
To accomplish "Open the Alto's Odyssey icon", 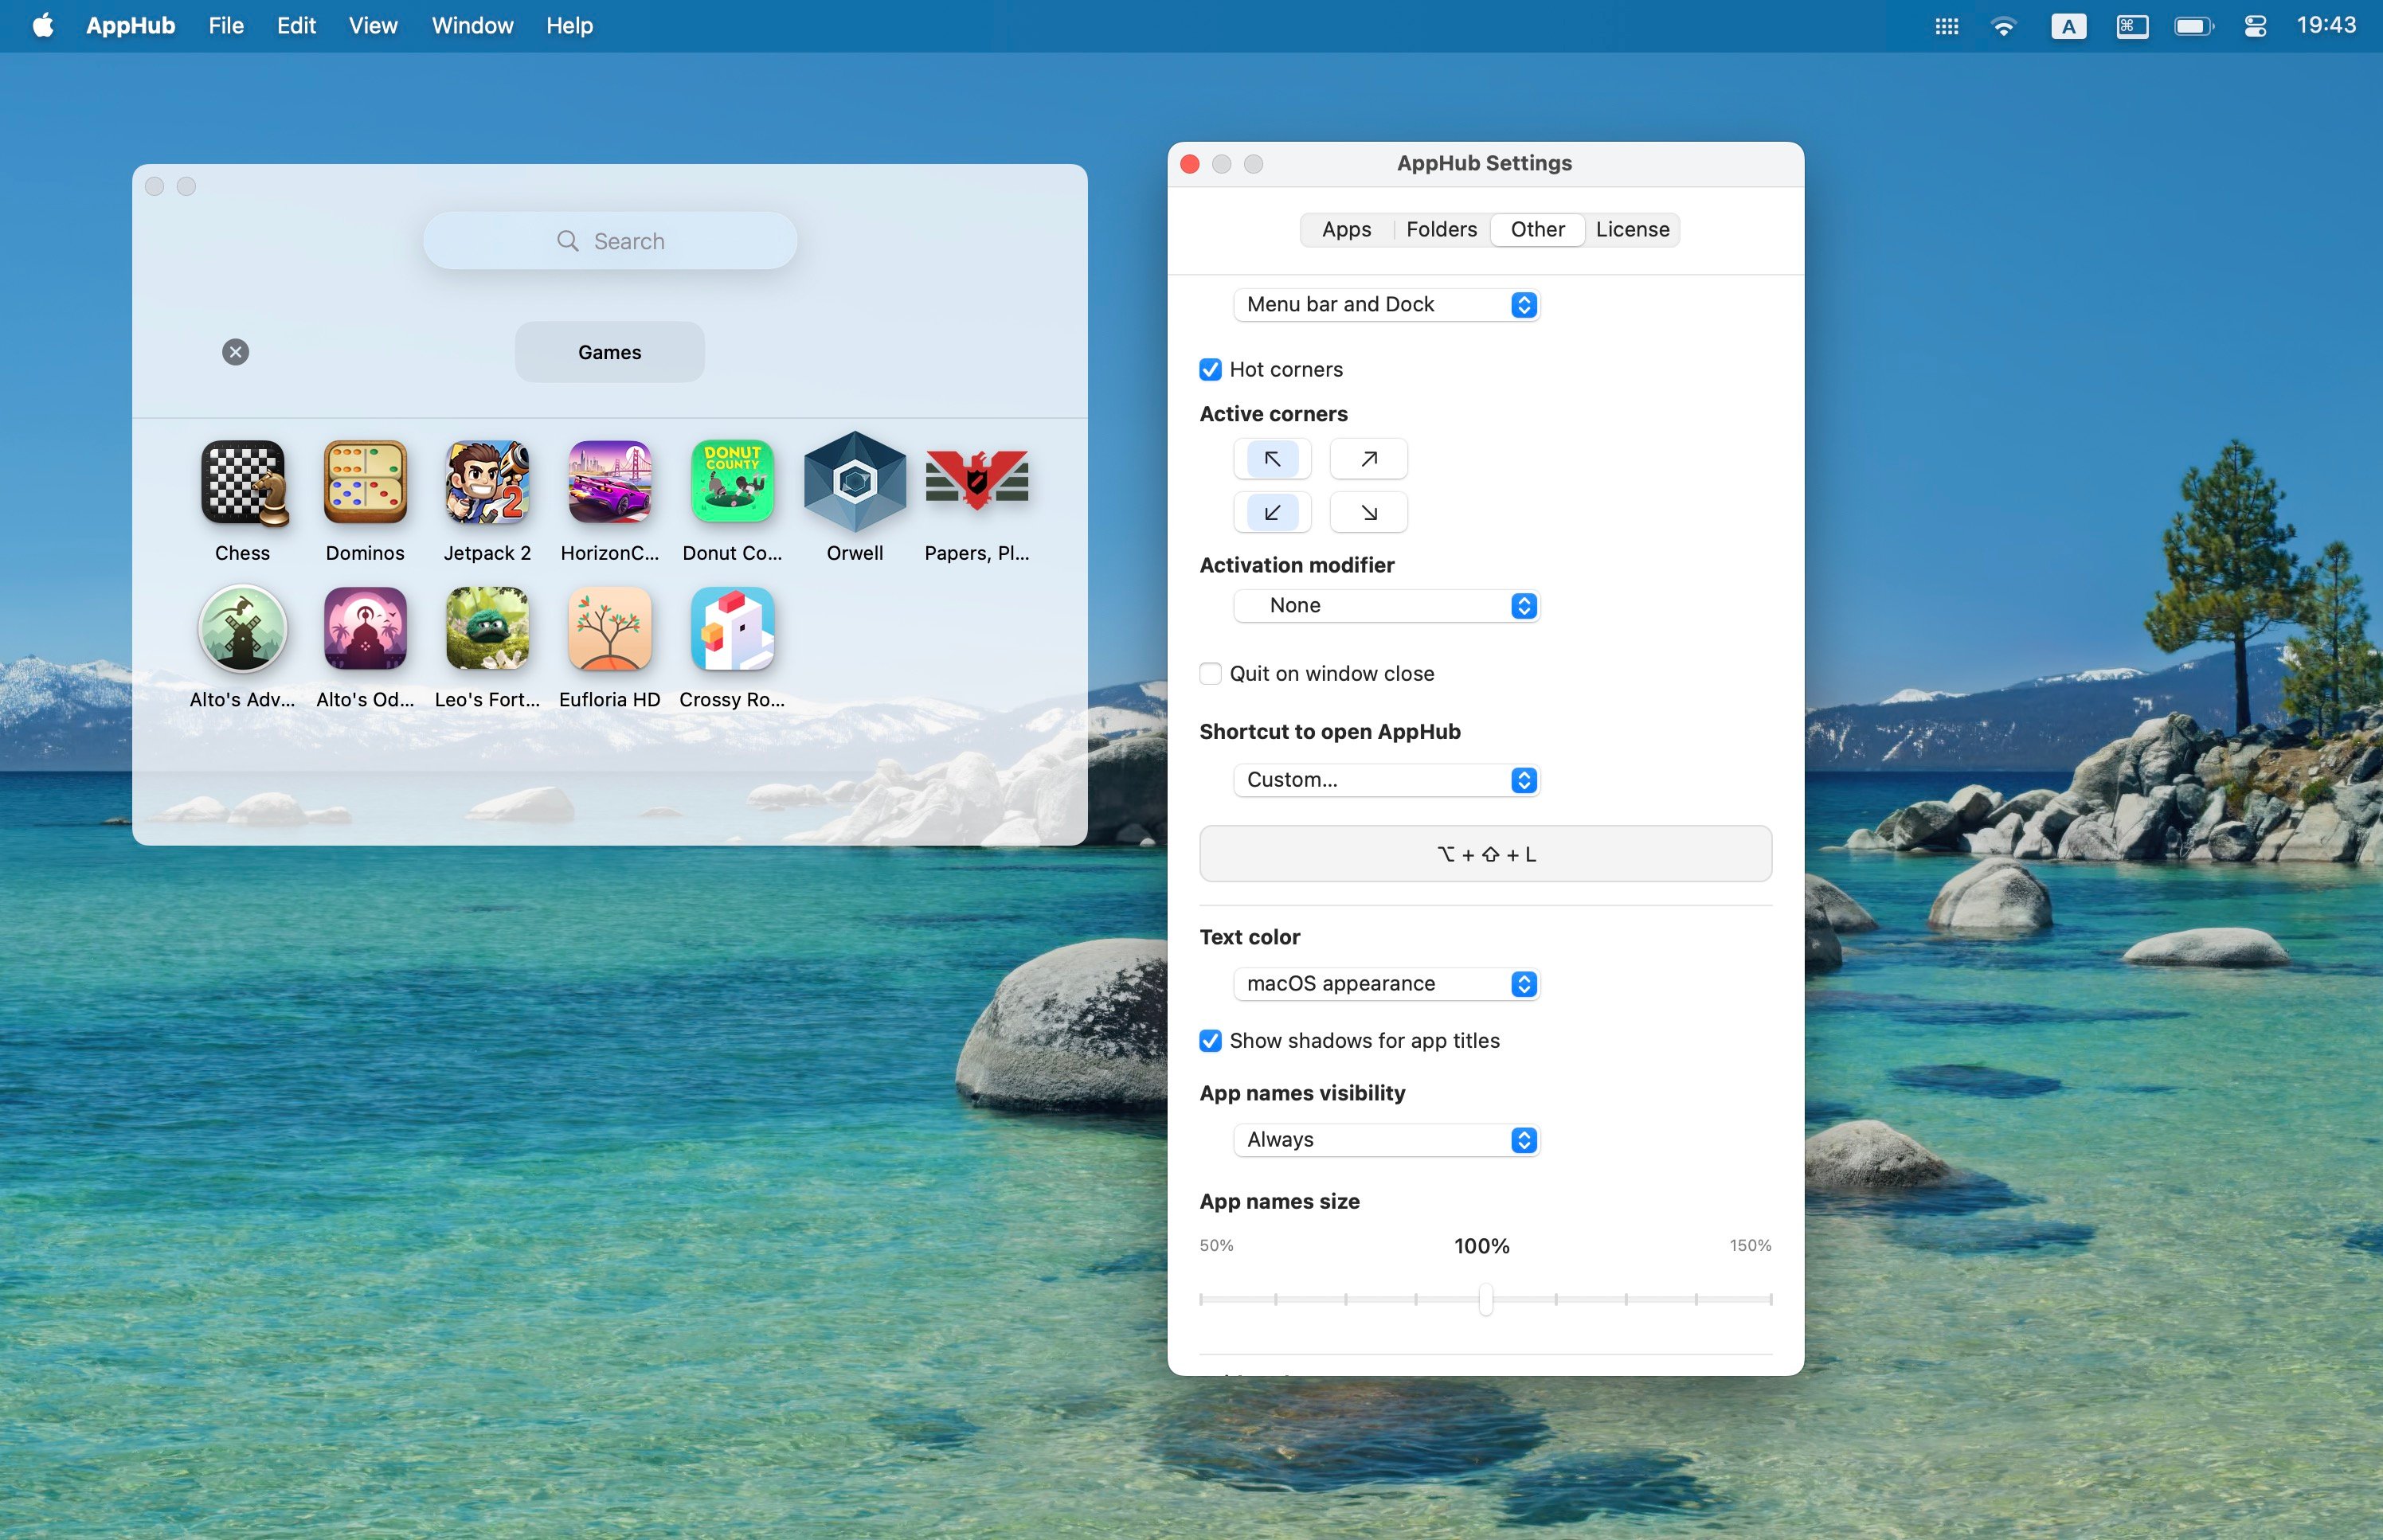I will (x=365, y=629).
